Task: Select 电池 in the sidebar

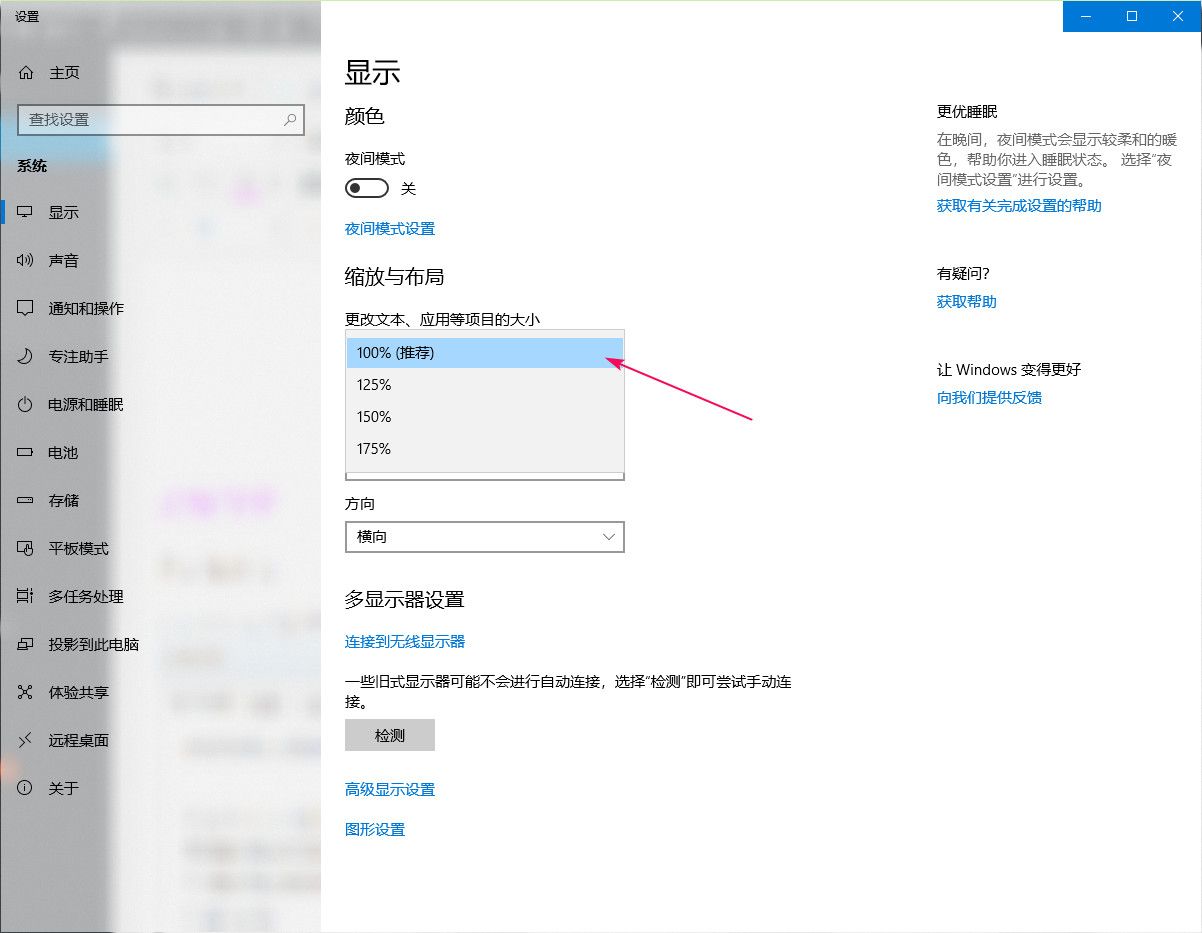Action: [160, 453]
